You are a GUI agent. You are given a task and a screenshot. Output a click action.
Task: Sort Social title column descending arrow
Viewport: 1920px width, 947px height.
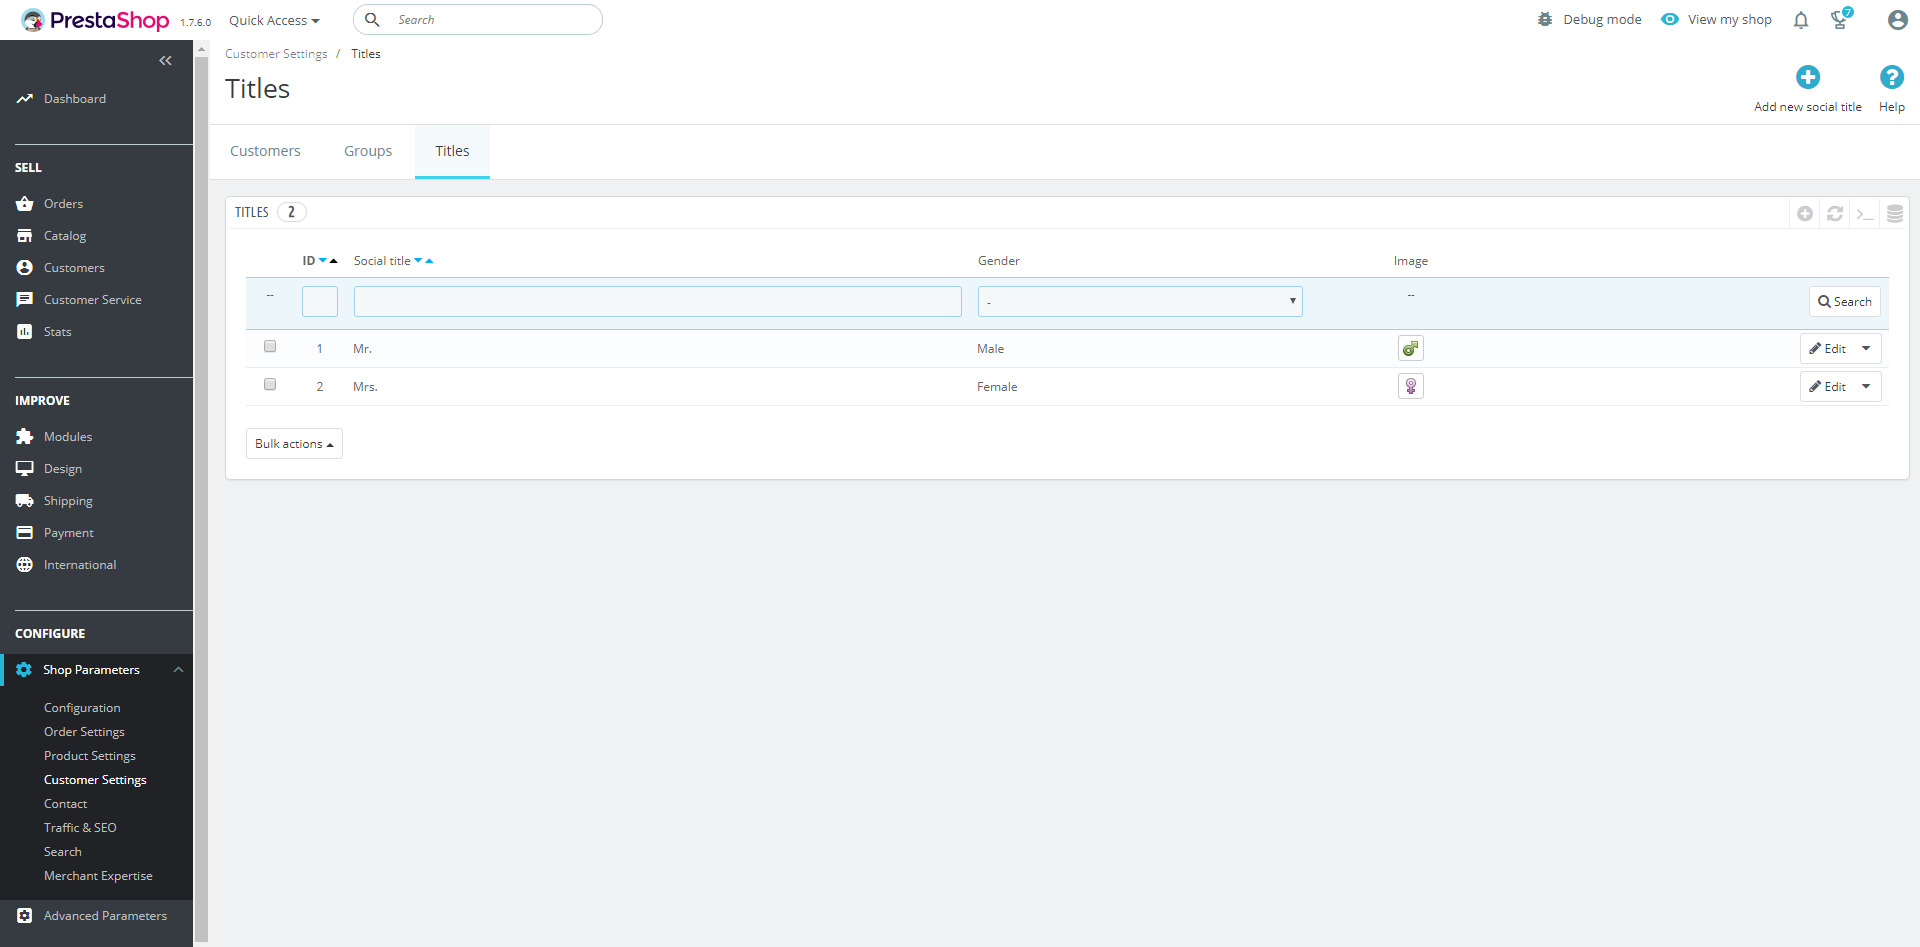point(418,261)
